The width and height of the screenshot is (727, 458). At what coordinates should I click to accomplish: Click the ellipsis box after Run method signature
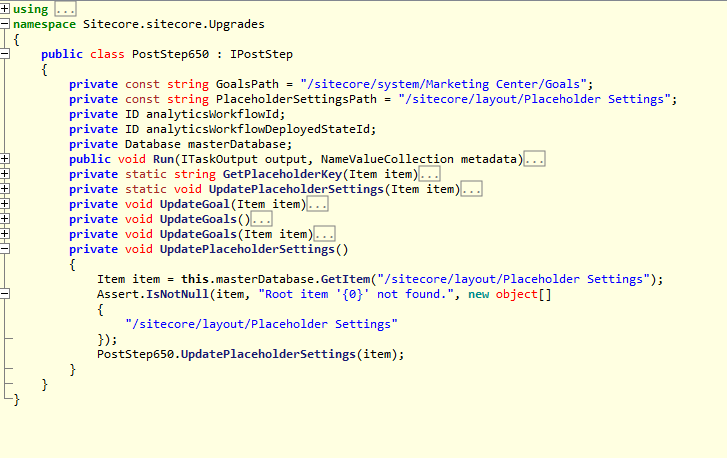click(x=534, y=159)
